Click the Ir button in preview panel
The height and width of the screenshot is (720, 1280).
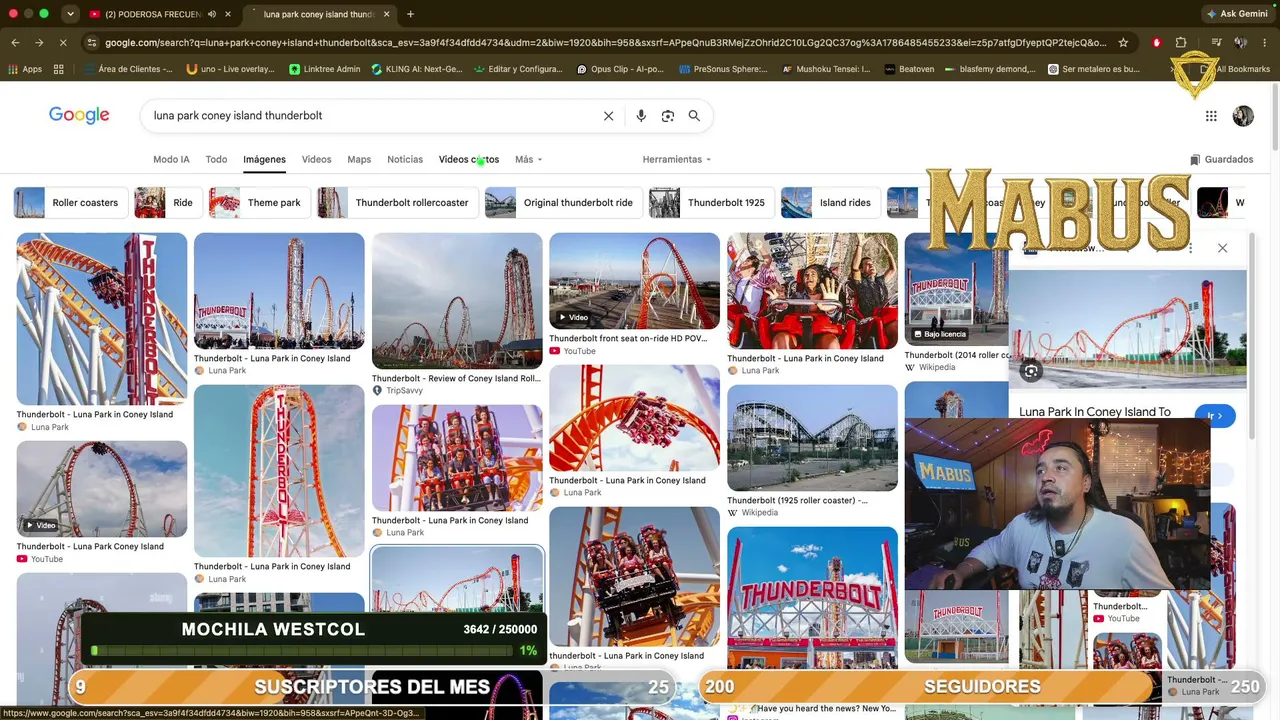pyautogui.click(x=1215, y=416)
